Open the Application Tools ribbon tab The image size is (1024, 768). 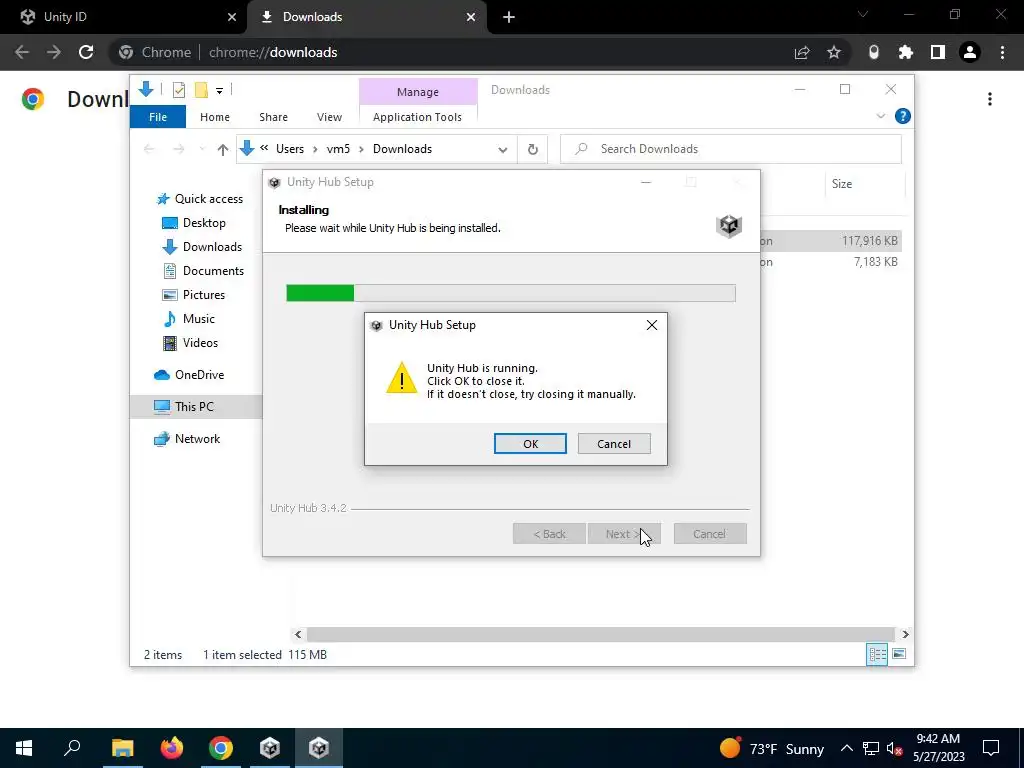point(417,117)
